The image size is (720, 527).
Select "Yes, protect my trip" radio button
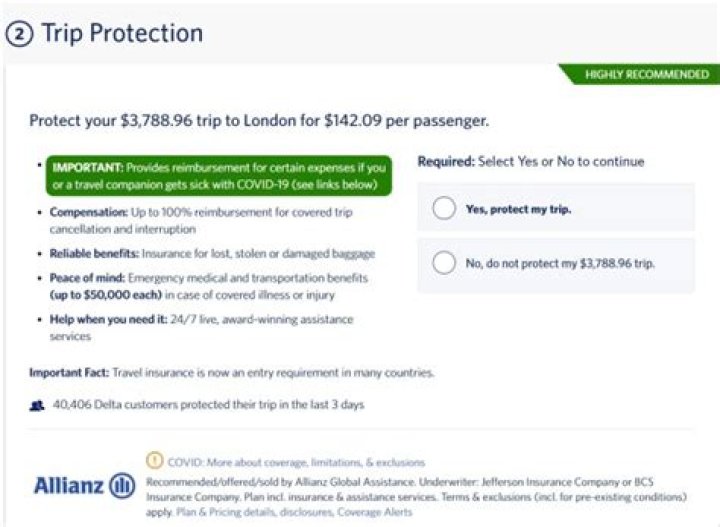pos(444,209)
